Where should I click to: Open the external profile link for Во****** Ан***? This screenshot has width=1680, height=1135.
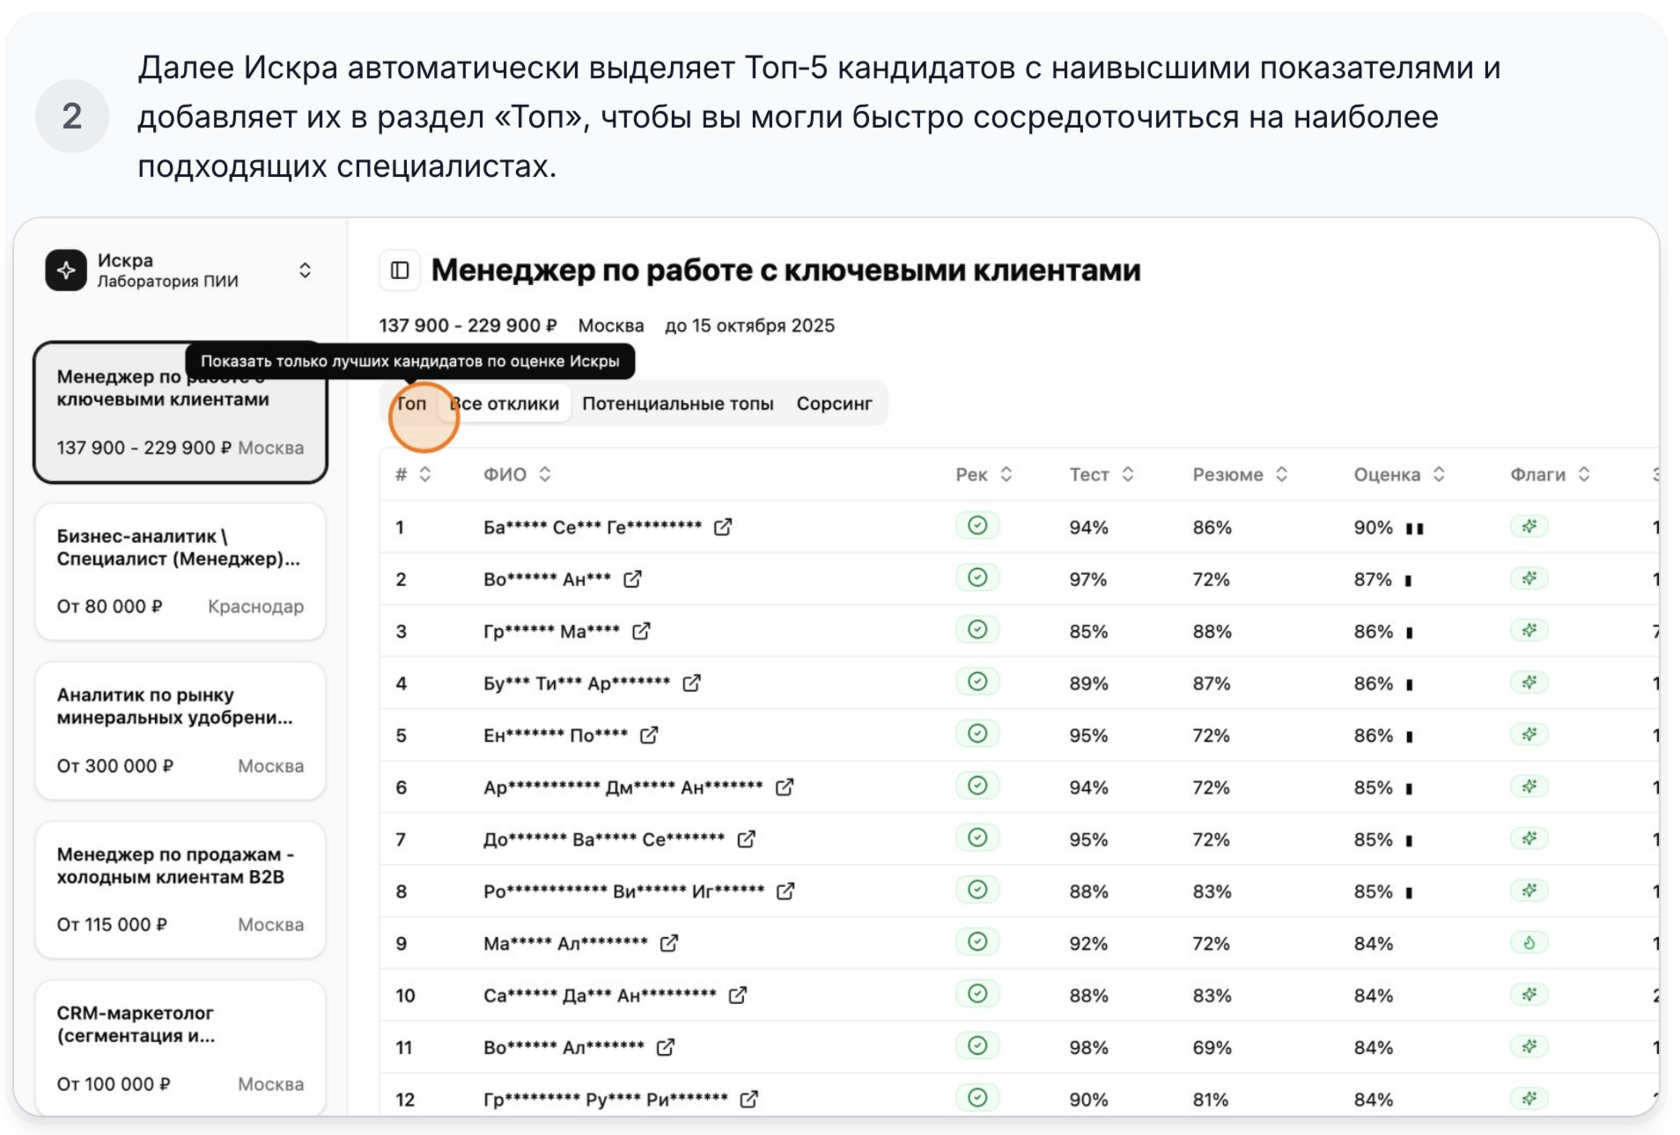coord(632,579)
